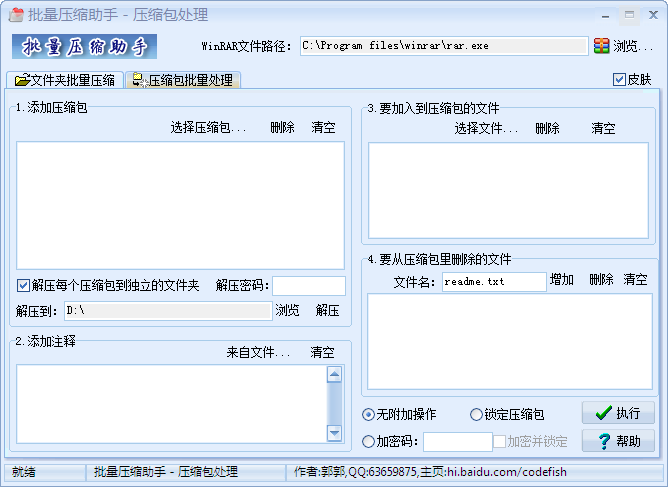Click 浏览 next to 解压到 path
668x487 pixels.
287,310
